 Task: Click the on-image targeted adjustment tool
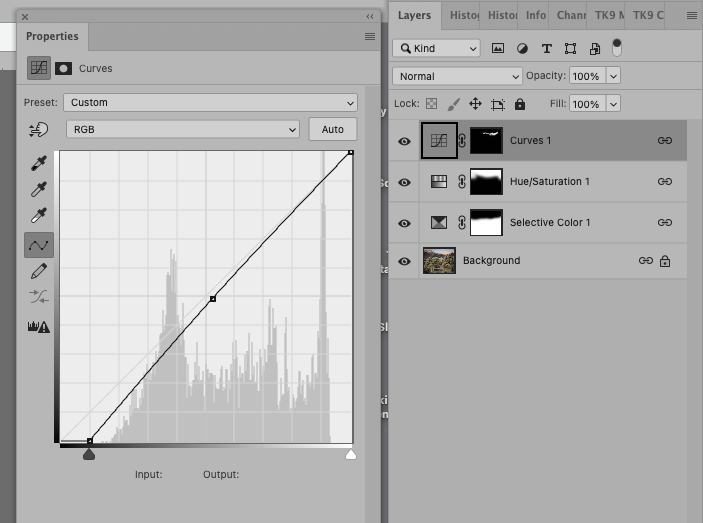tap(39, 129)
